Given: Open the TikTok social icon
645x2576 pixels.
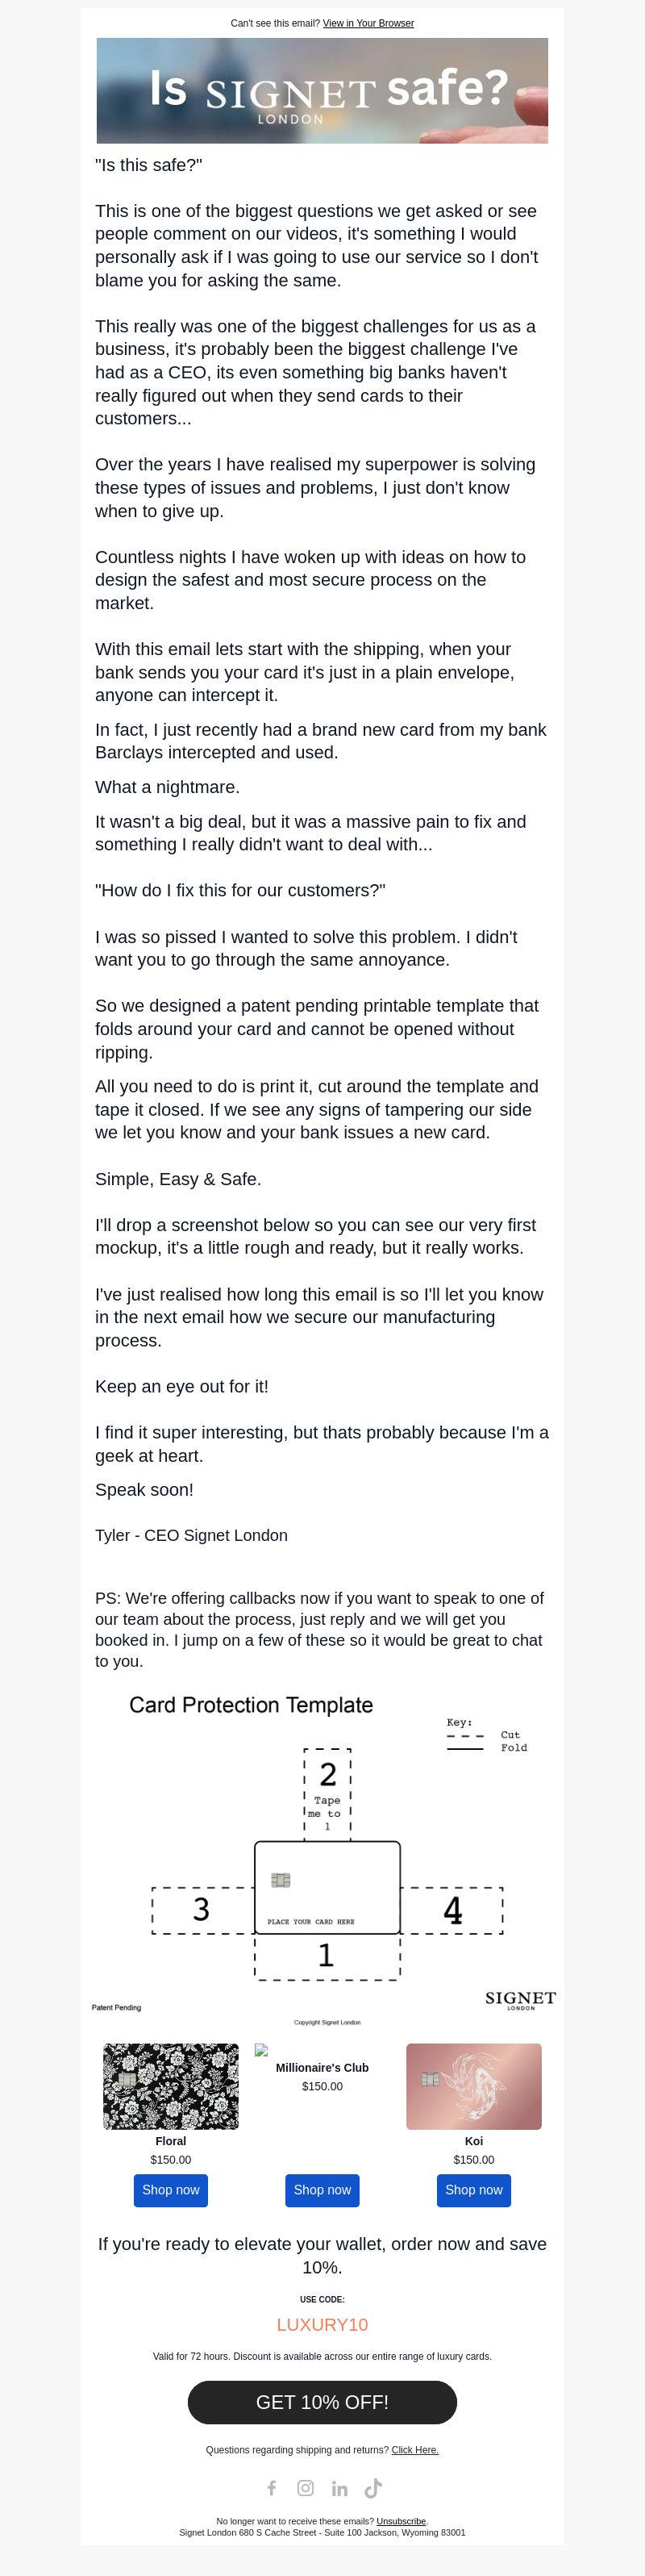Looking at the screenshot, I should [373, 2487].
